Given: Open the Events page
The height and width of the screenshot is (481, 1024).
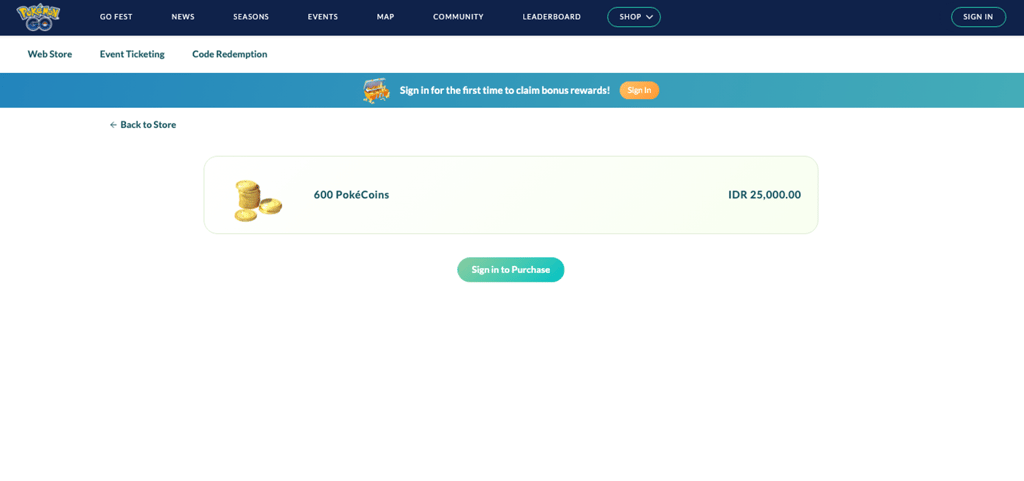Looking at the screenshot, I should click(x=323, y=17).
